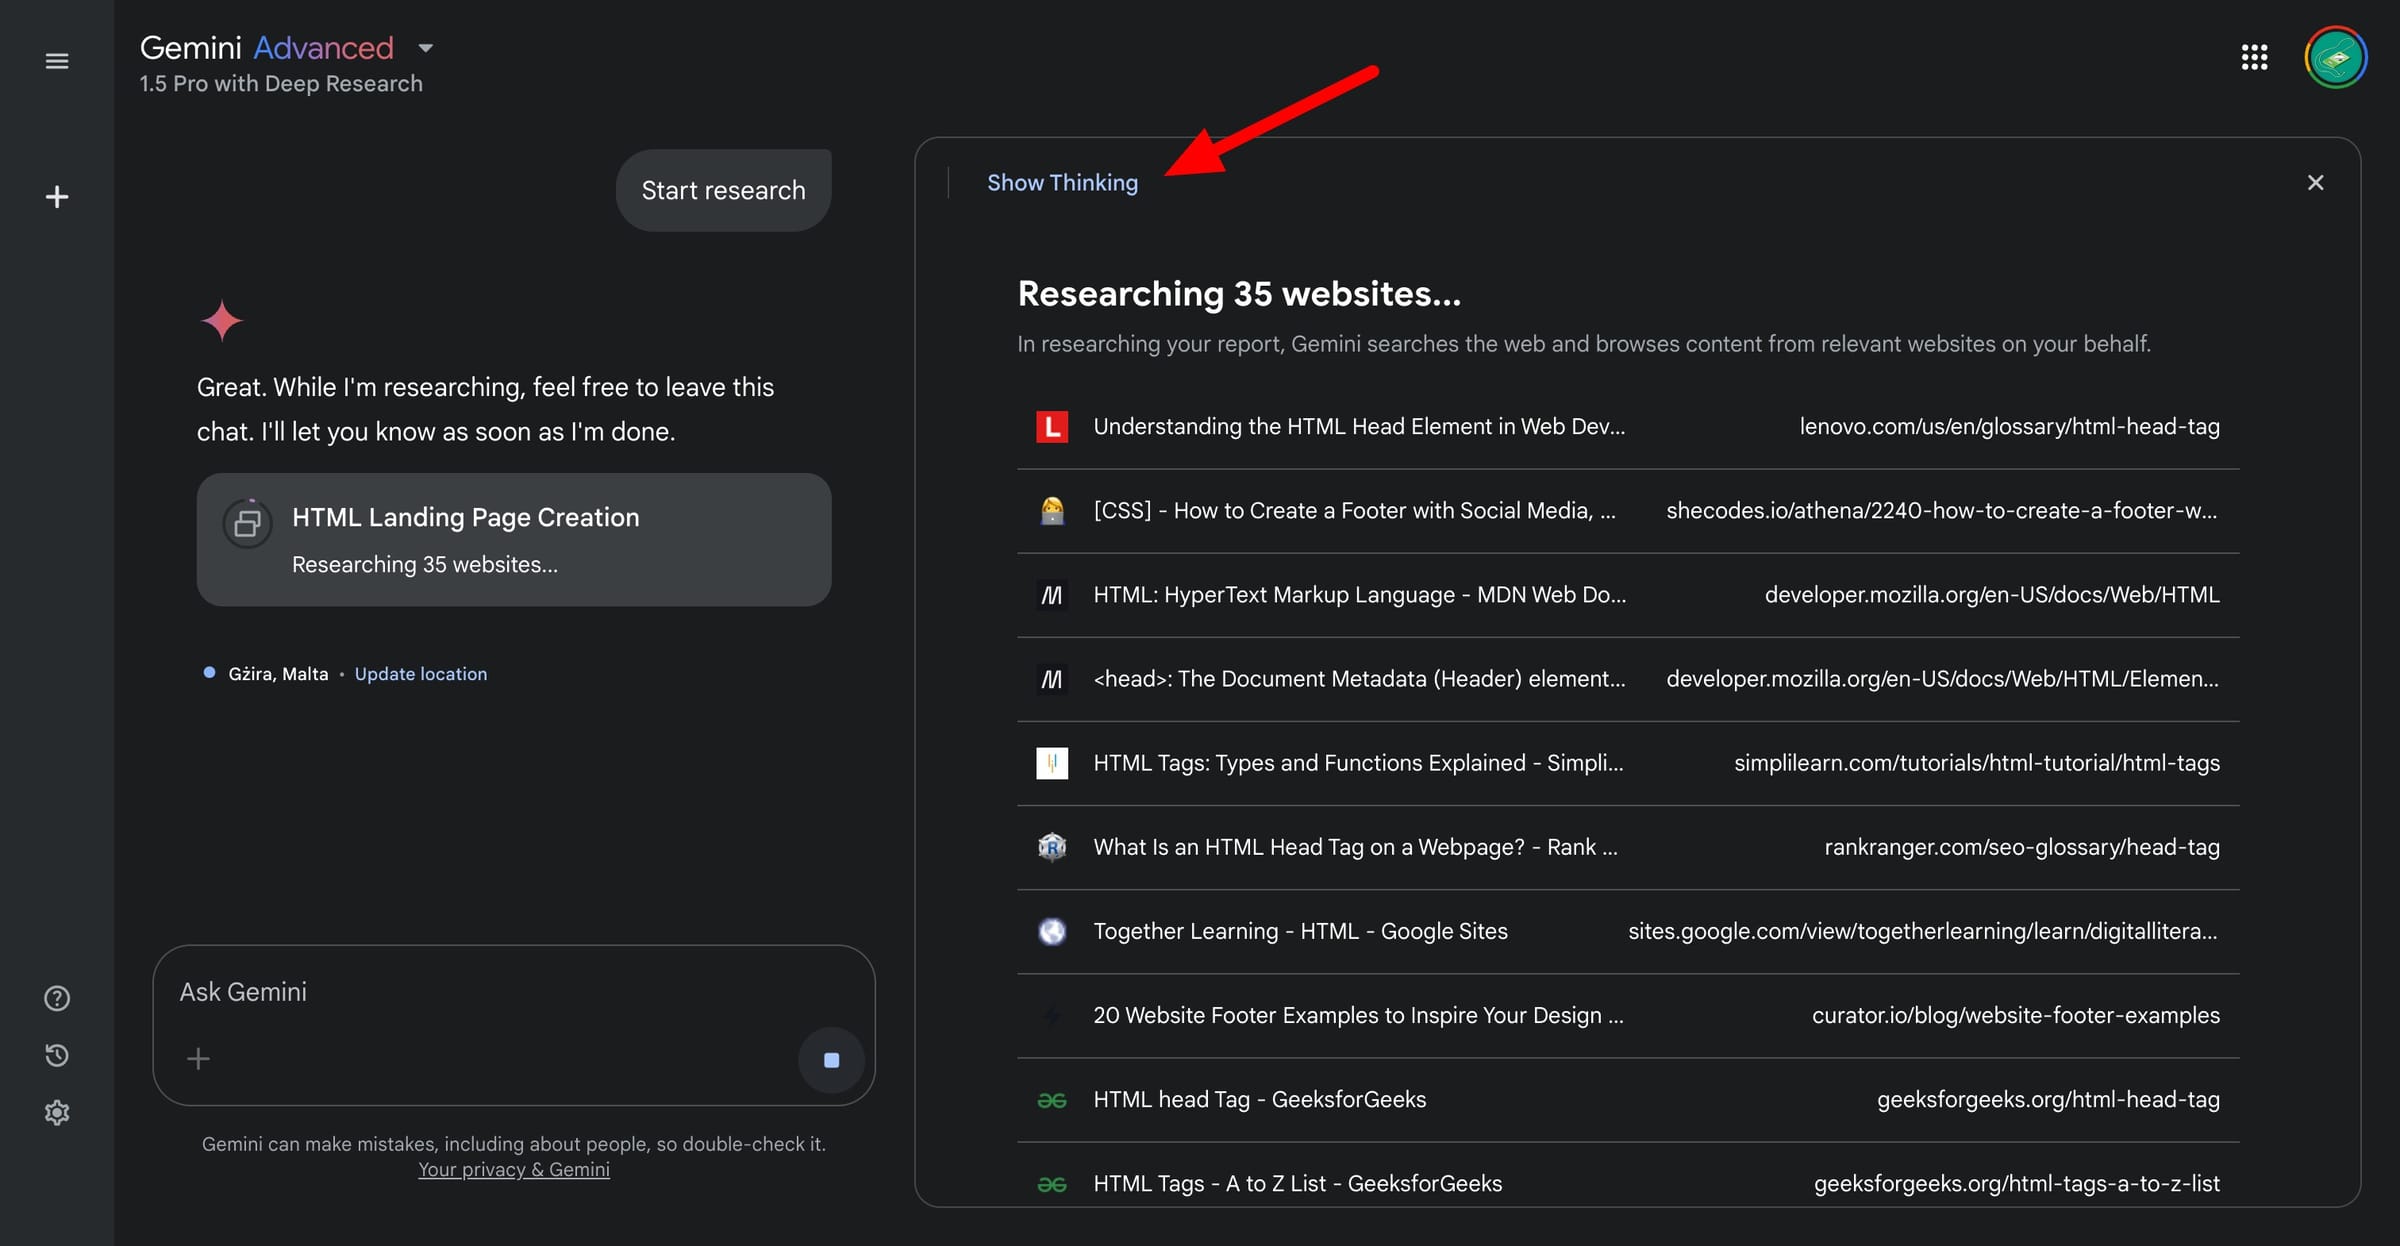Open the Google apps grid

2254,57
